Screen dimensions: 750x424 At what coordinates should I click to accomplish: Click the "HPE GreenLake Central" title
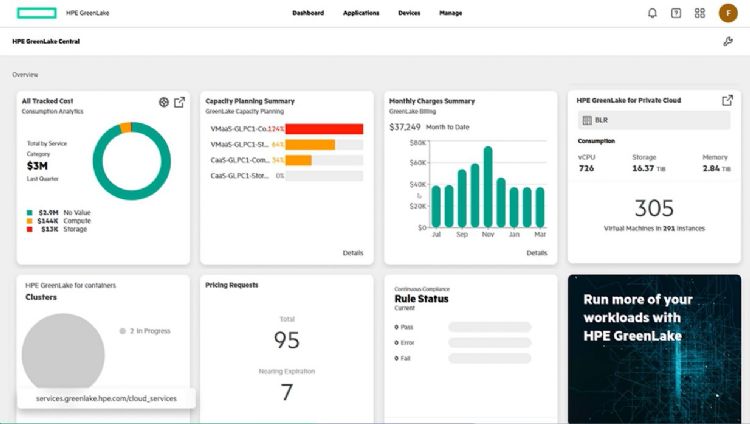click(46, 42)
